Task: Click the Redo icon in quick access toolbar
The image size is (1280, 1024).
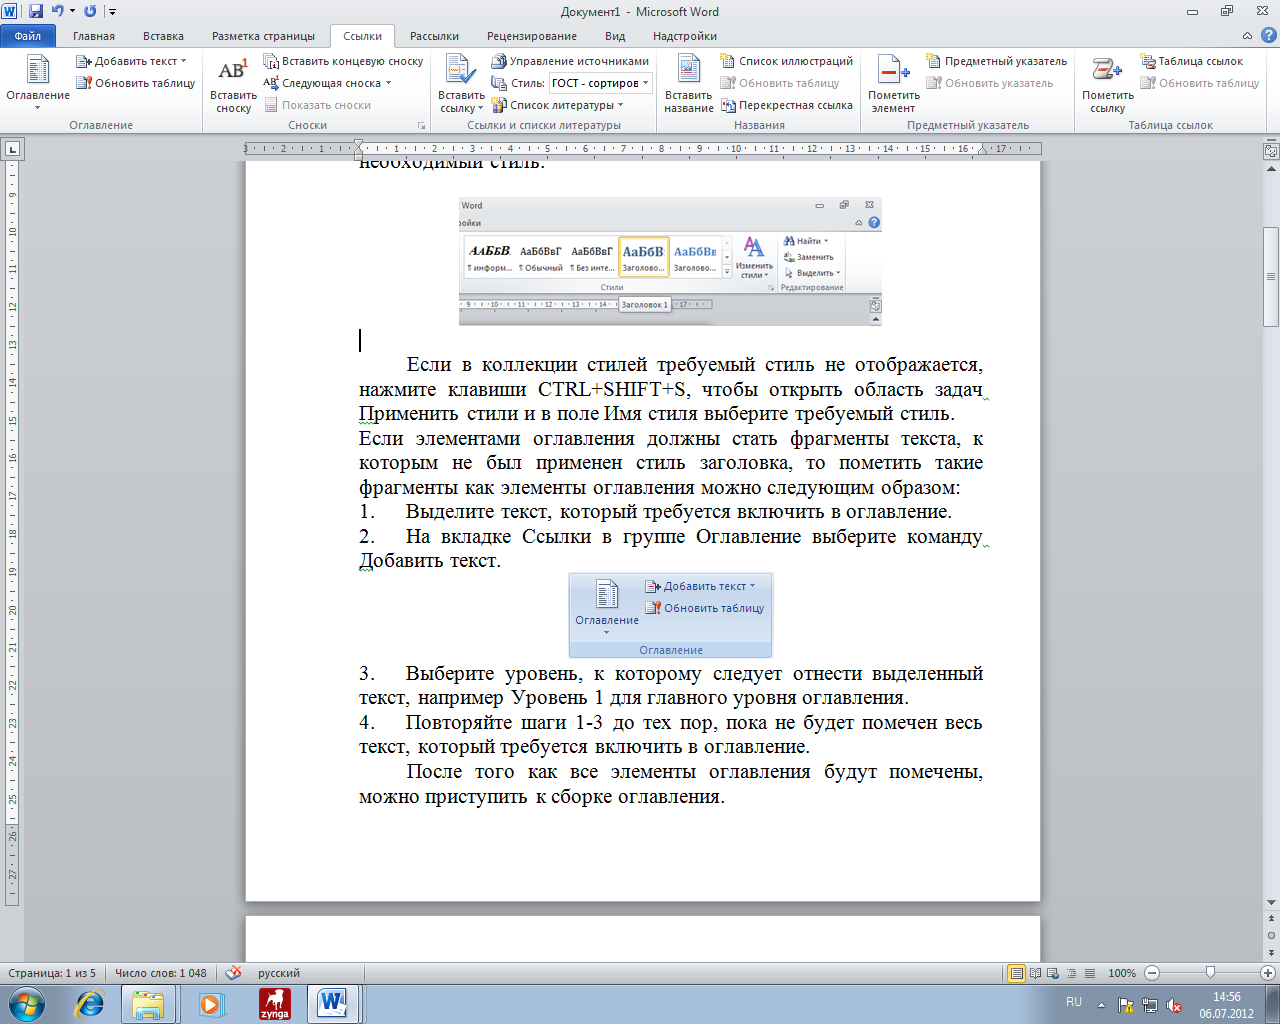Action: coord(90,11)
